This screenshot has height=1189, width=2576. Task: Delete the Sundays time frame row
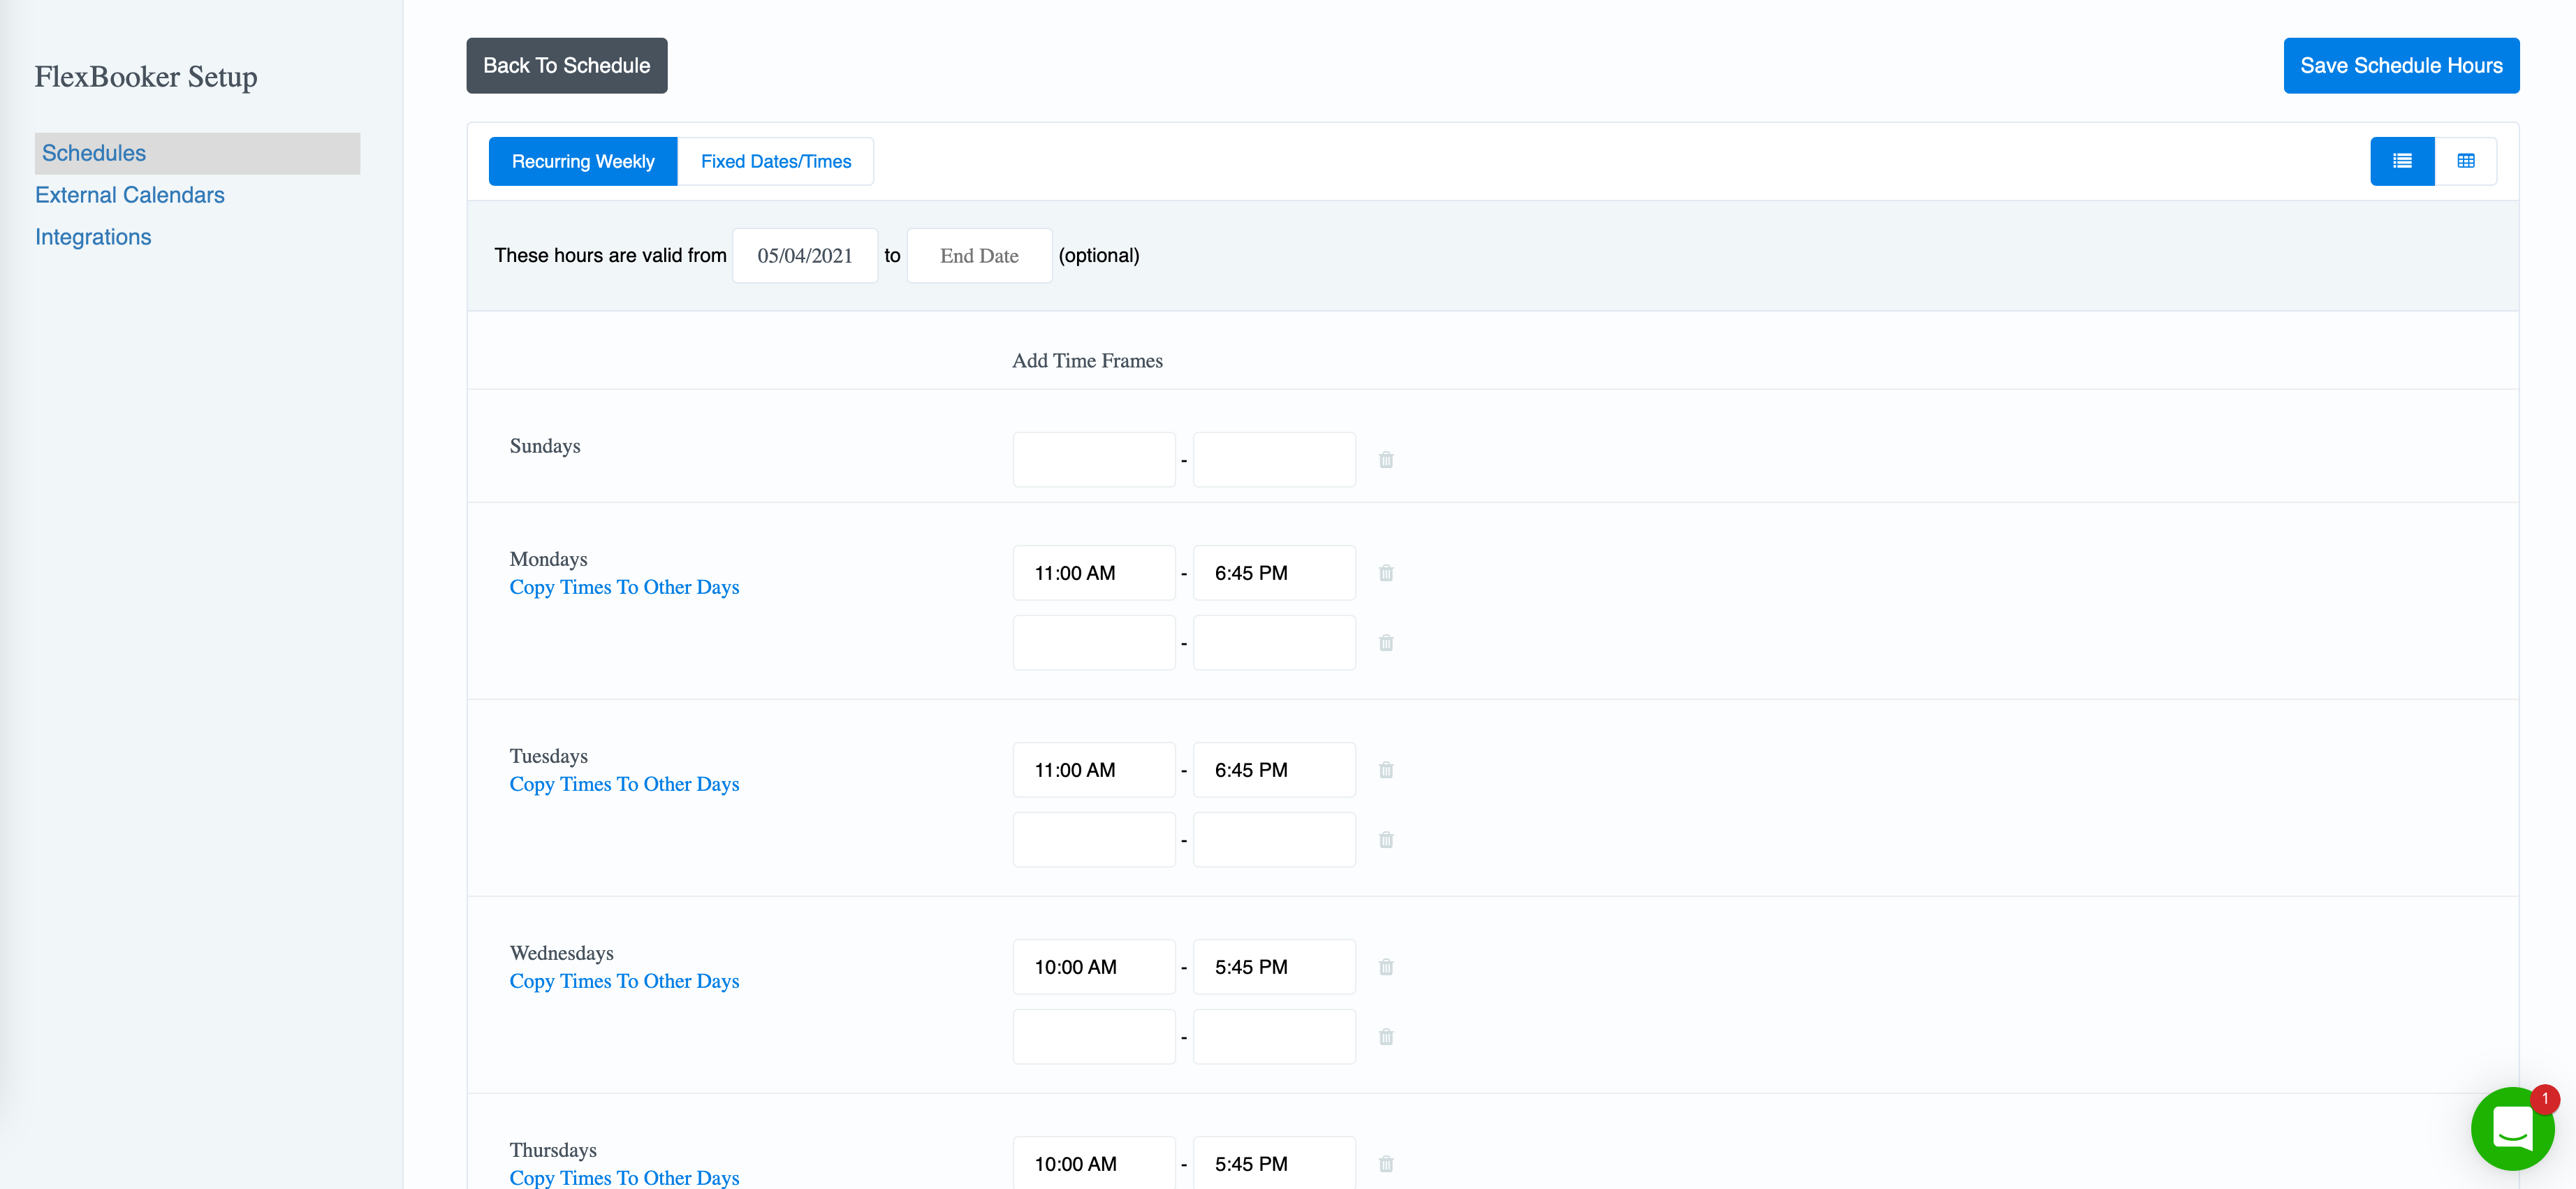pos(1386,460)
